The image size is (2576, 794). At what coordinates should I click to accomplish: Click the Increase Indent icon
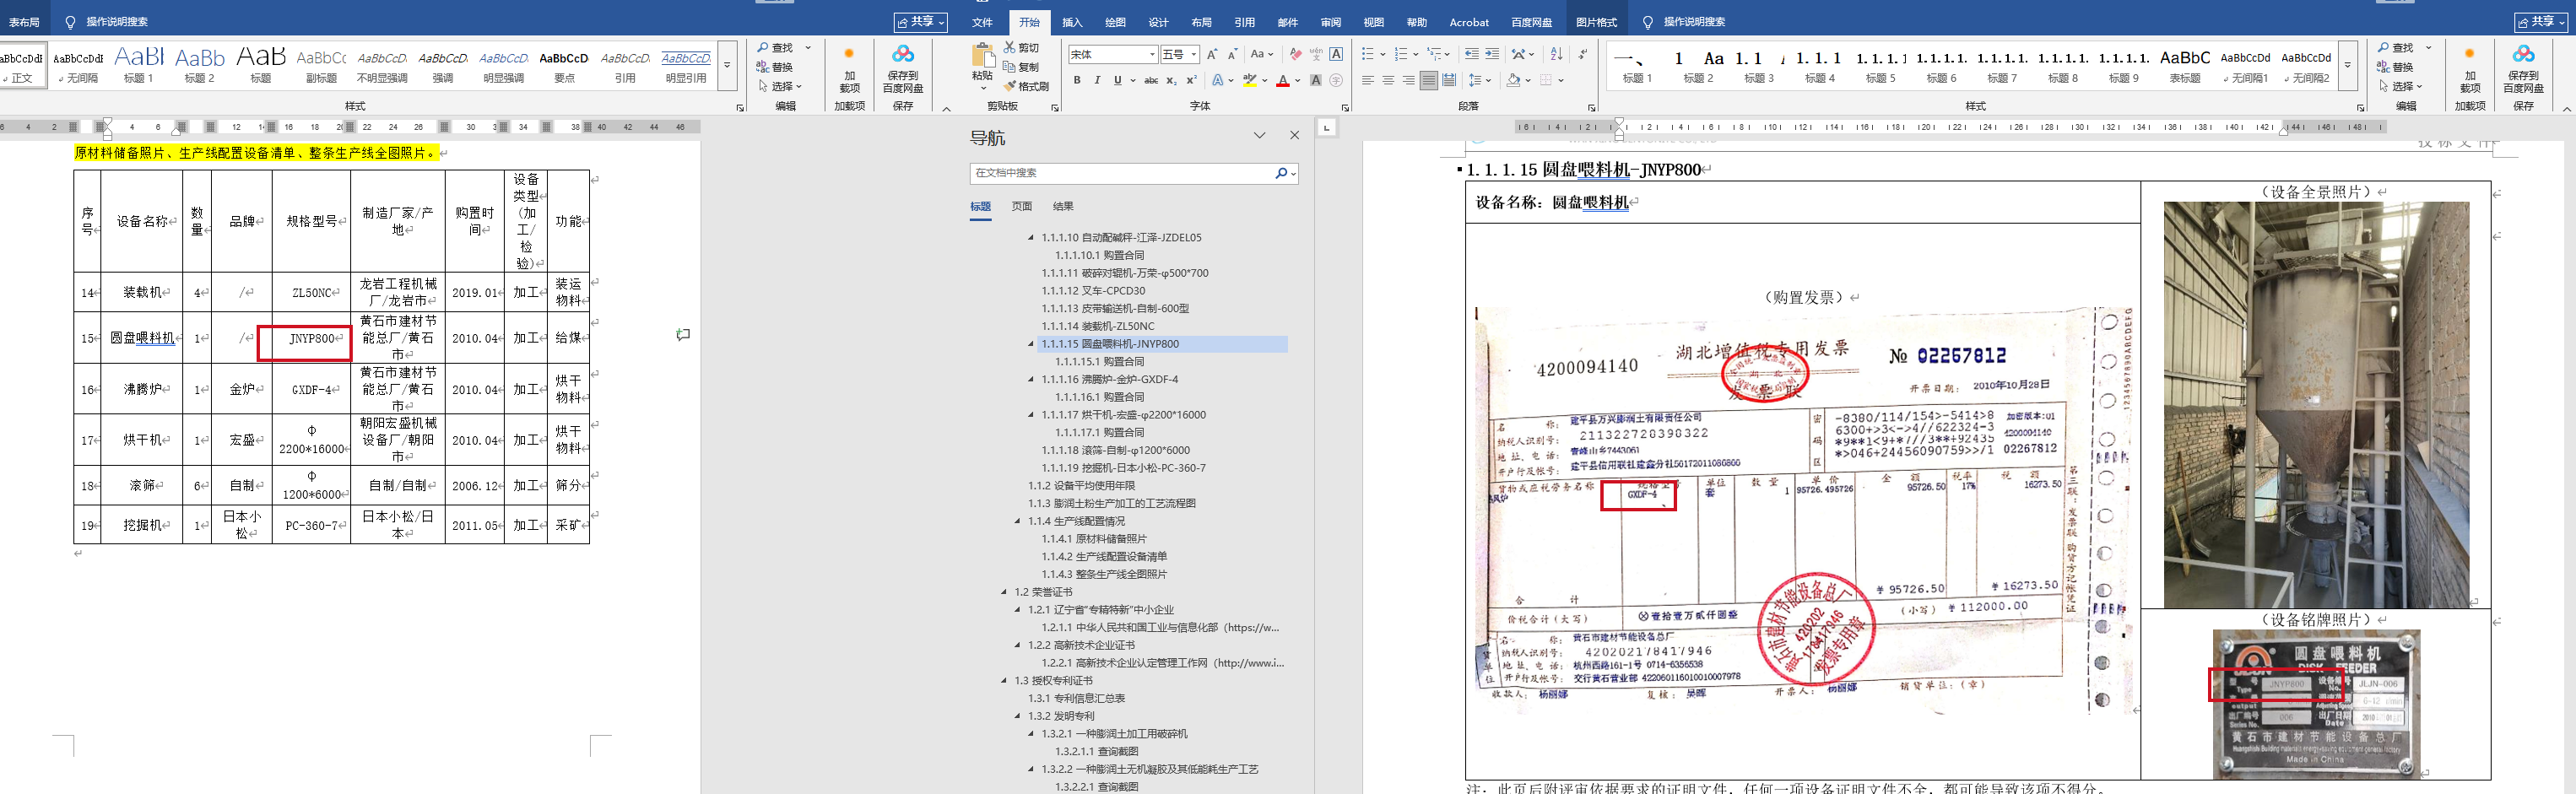pyautogui.click(x=1492, y=54)
